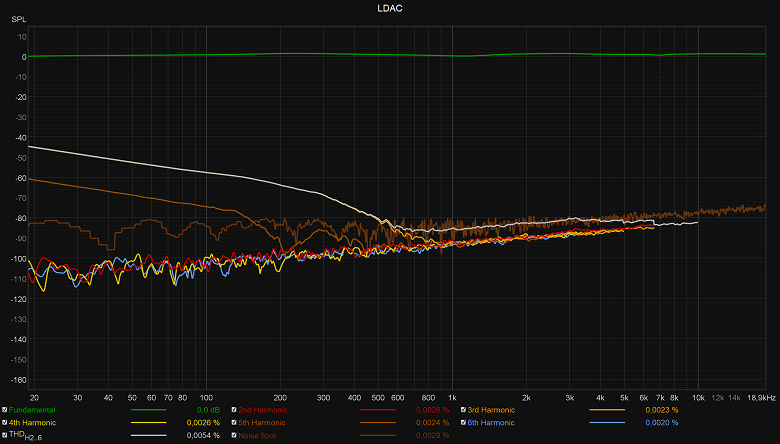Toggle the 2nd Harmonic checkbox

[234, 410]
